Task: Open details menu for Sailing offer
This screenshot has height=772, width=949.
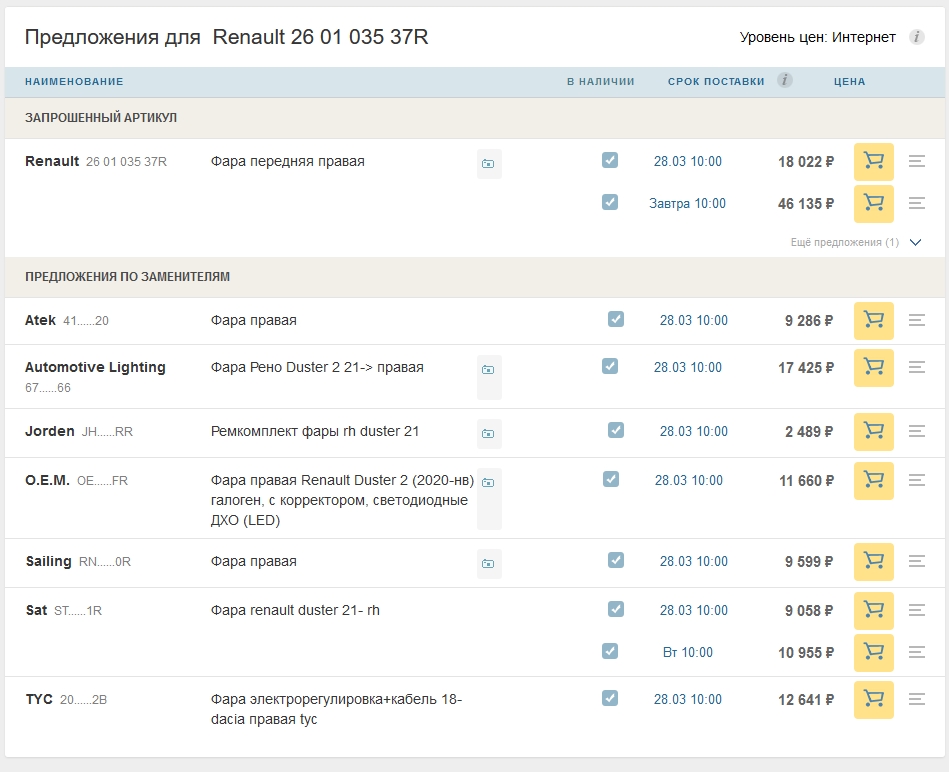Action: tap(916, 561)
